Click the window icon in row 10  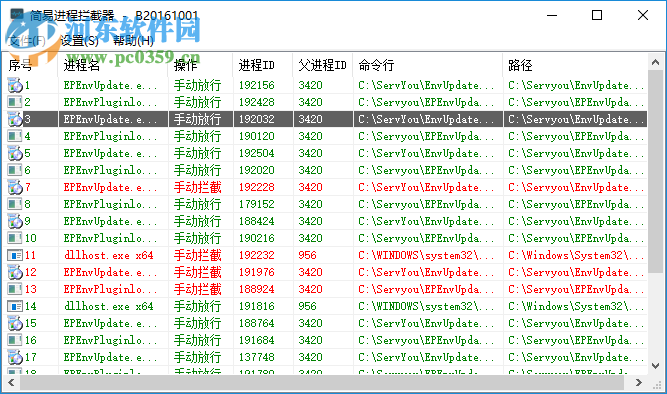(15, 238)
